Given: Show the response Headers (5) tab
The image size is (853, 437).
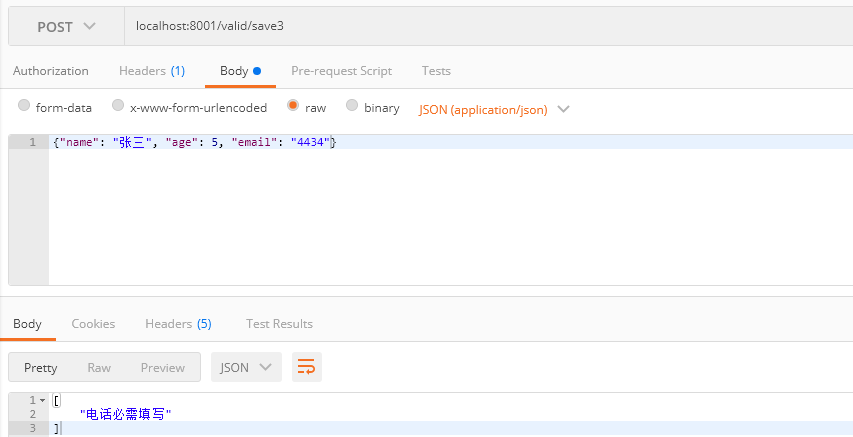Looking at the screenshot, I should click(178, 324).
